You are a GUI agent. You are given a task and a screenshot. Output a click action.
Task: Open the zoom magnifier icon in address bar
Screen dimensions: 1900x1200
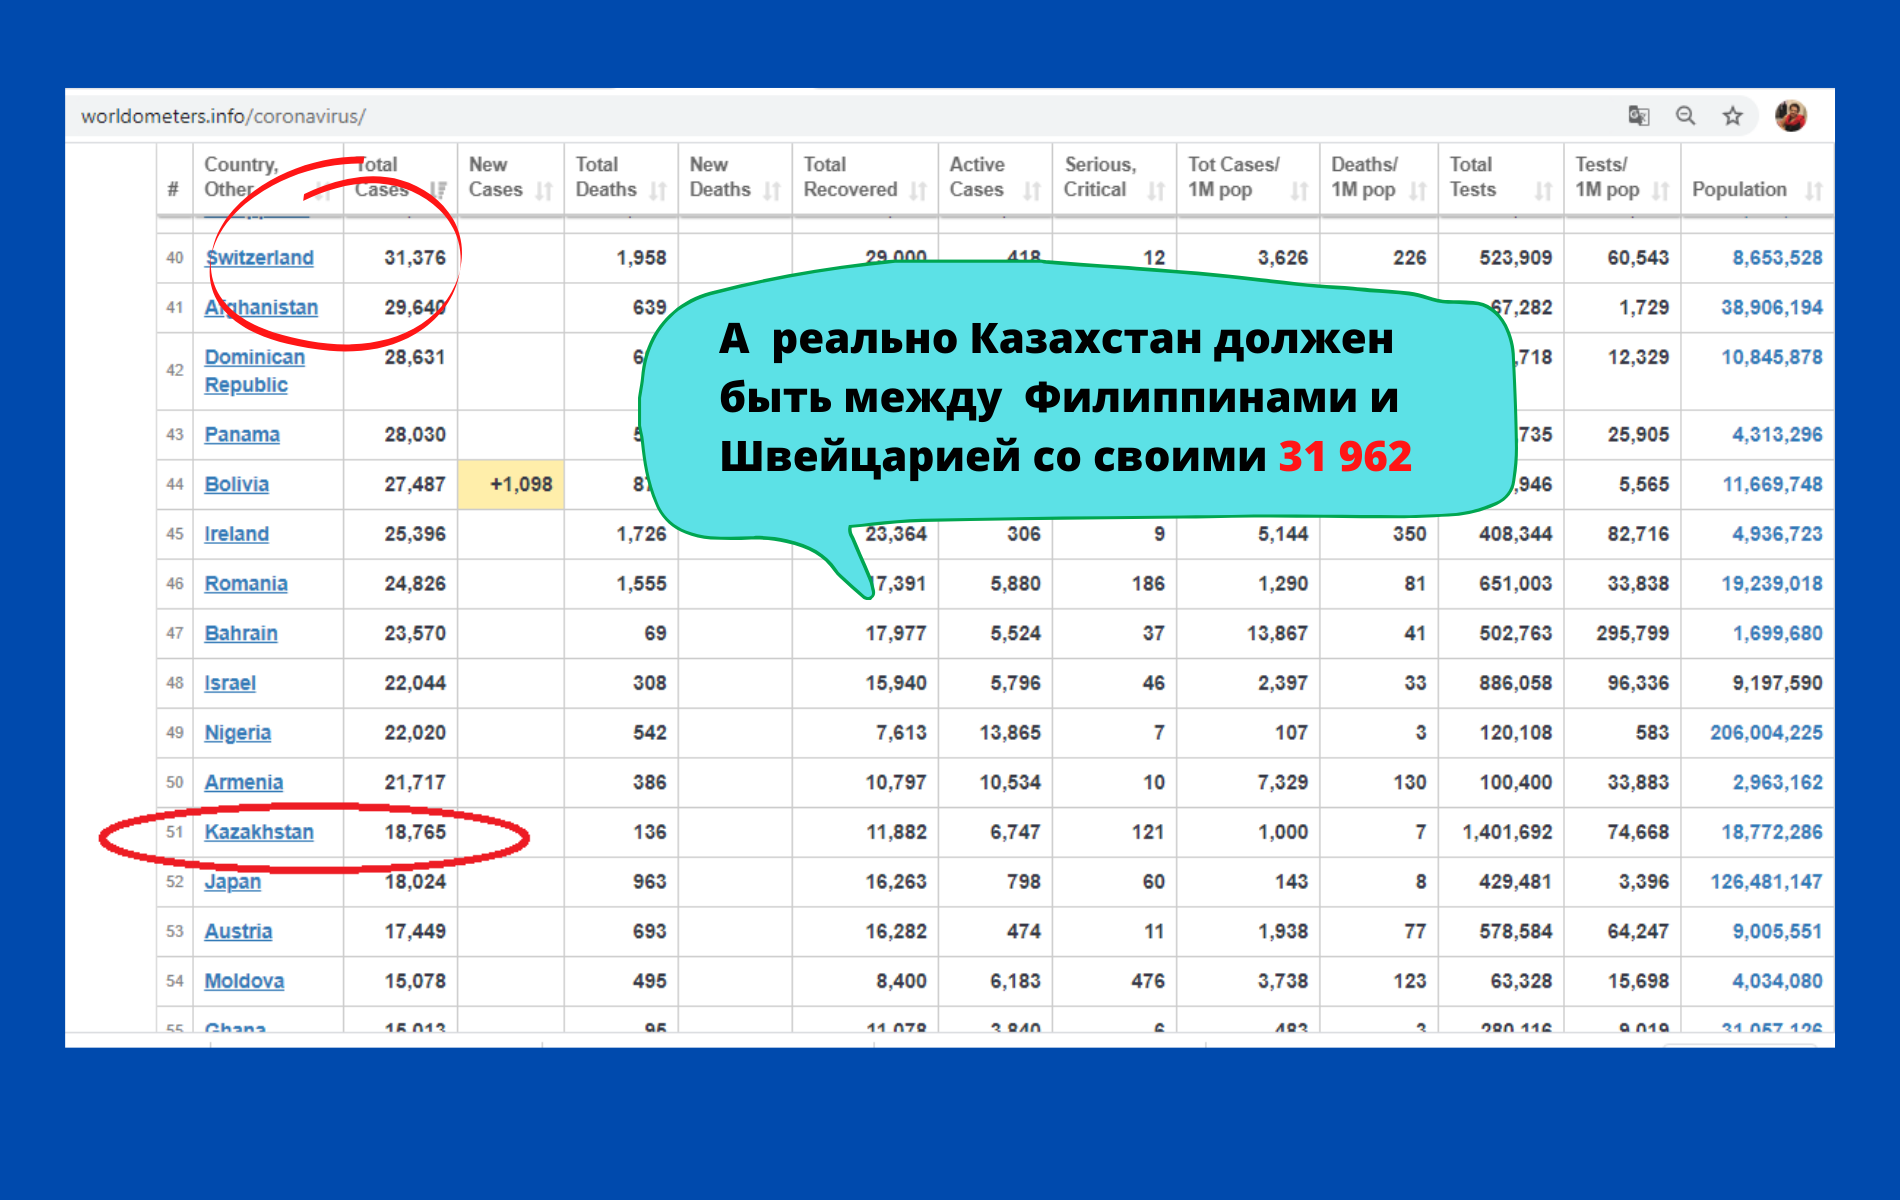1686,116
